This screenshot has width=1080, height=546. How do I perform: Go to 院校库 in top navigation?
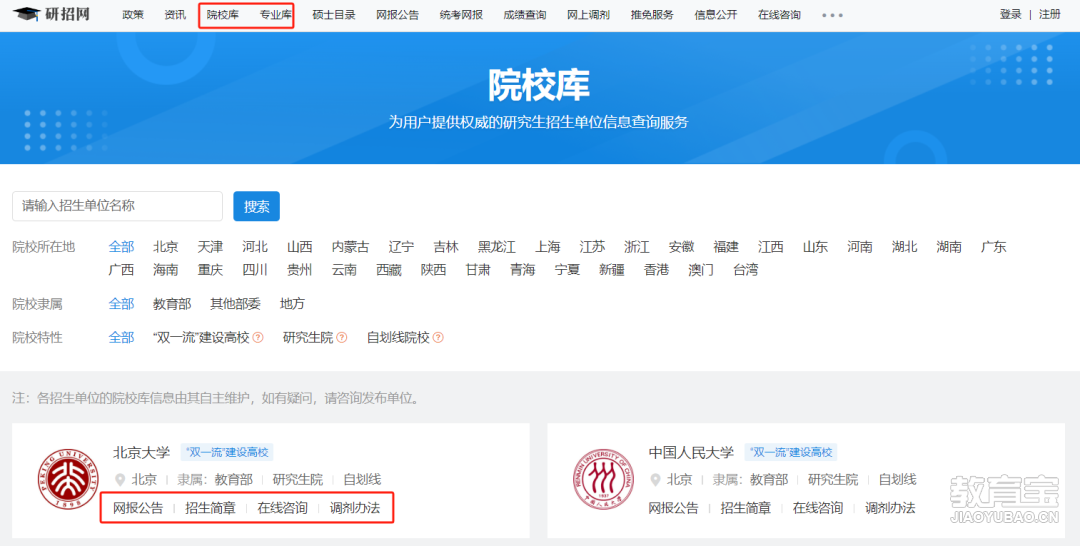pos(222,14)
